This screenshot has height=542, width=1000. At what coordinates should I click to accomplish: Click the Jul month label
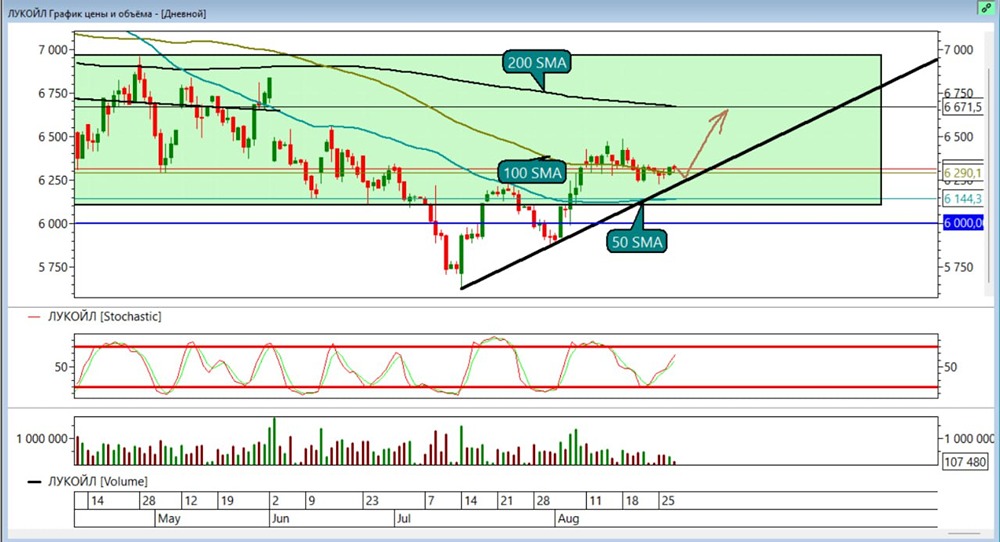click(x=404, y=518)
